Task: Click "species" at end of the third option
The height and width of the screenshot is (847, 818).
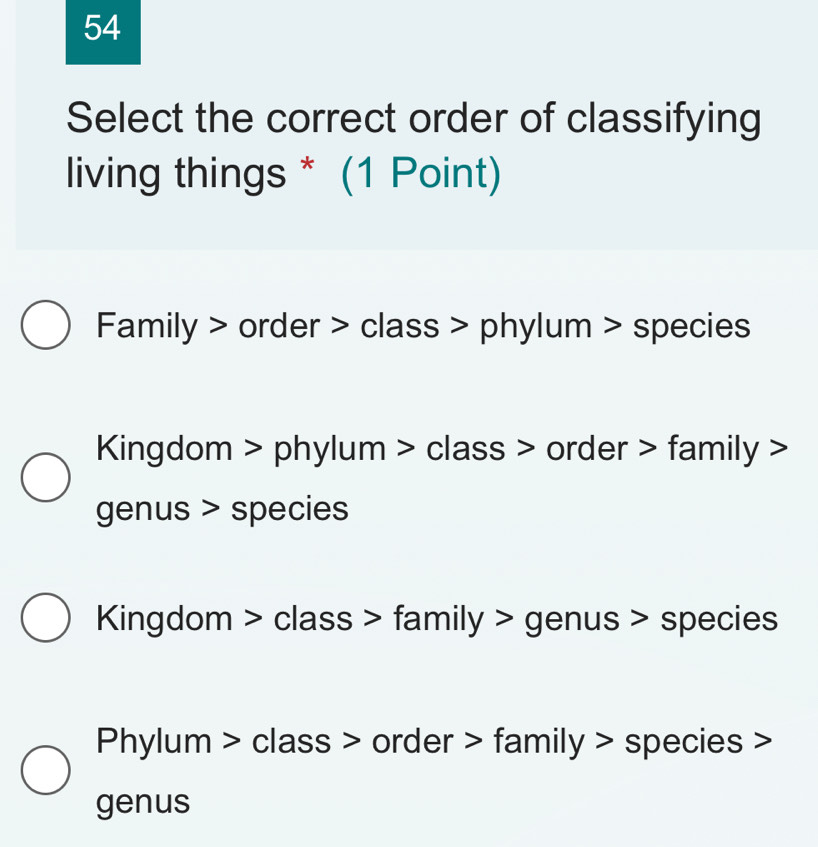Action: point(718,620)
